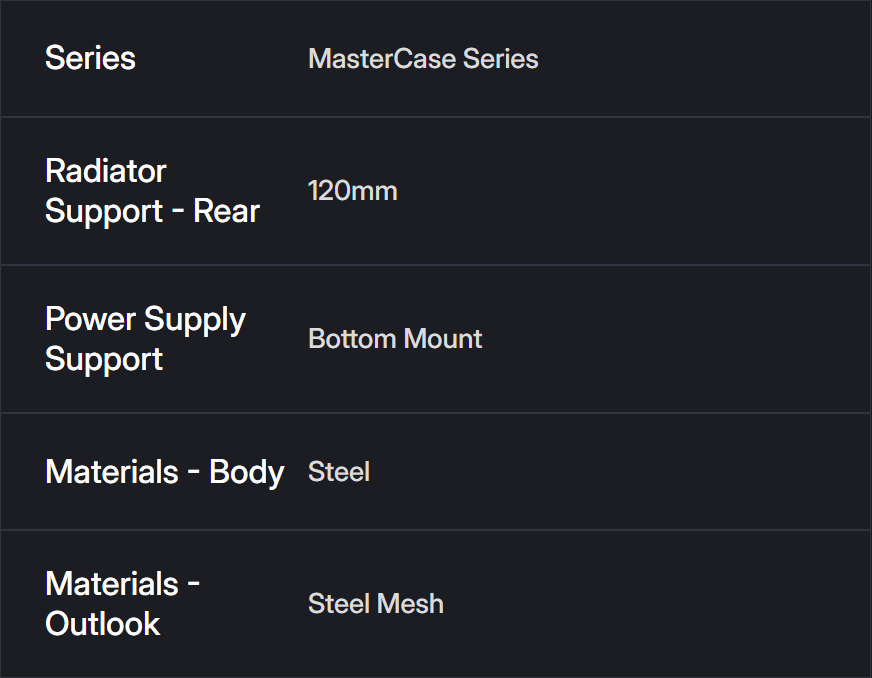Click the divider below the Materials - Body row
The image size is (872, 678).
[436, 530]
